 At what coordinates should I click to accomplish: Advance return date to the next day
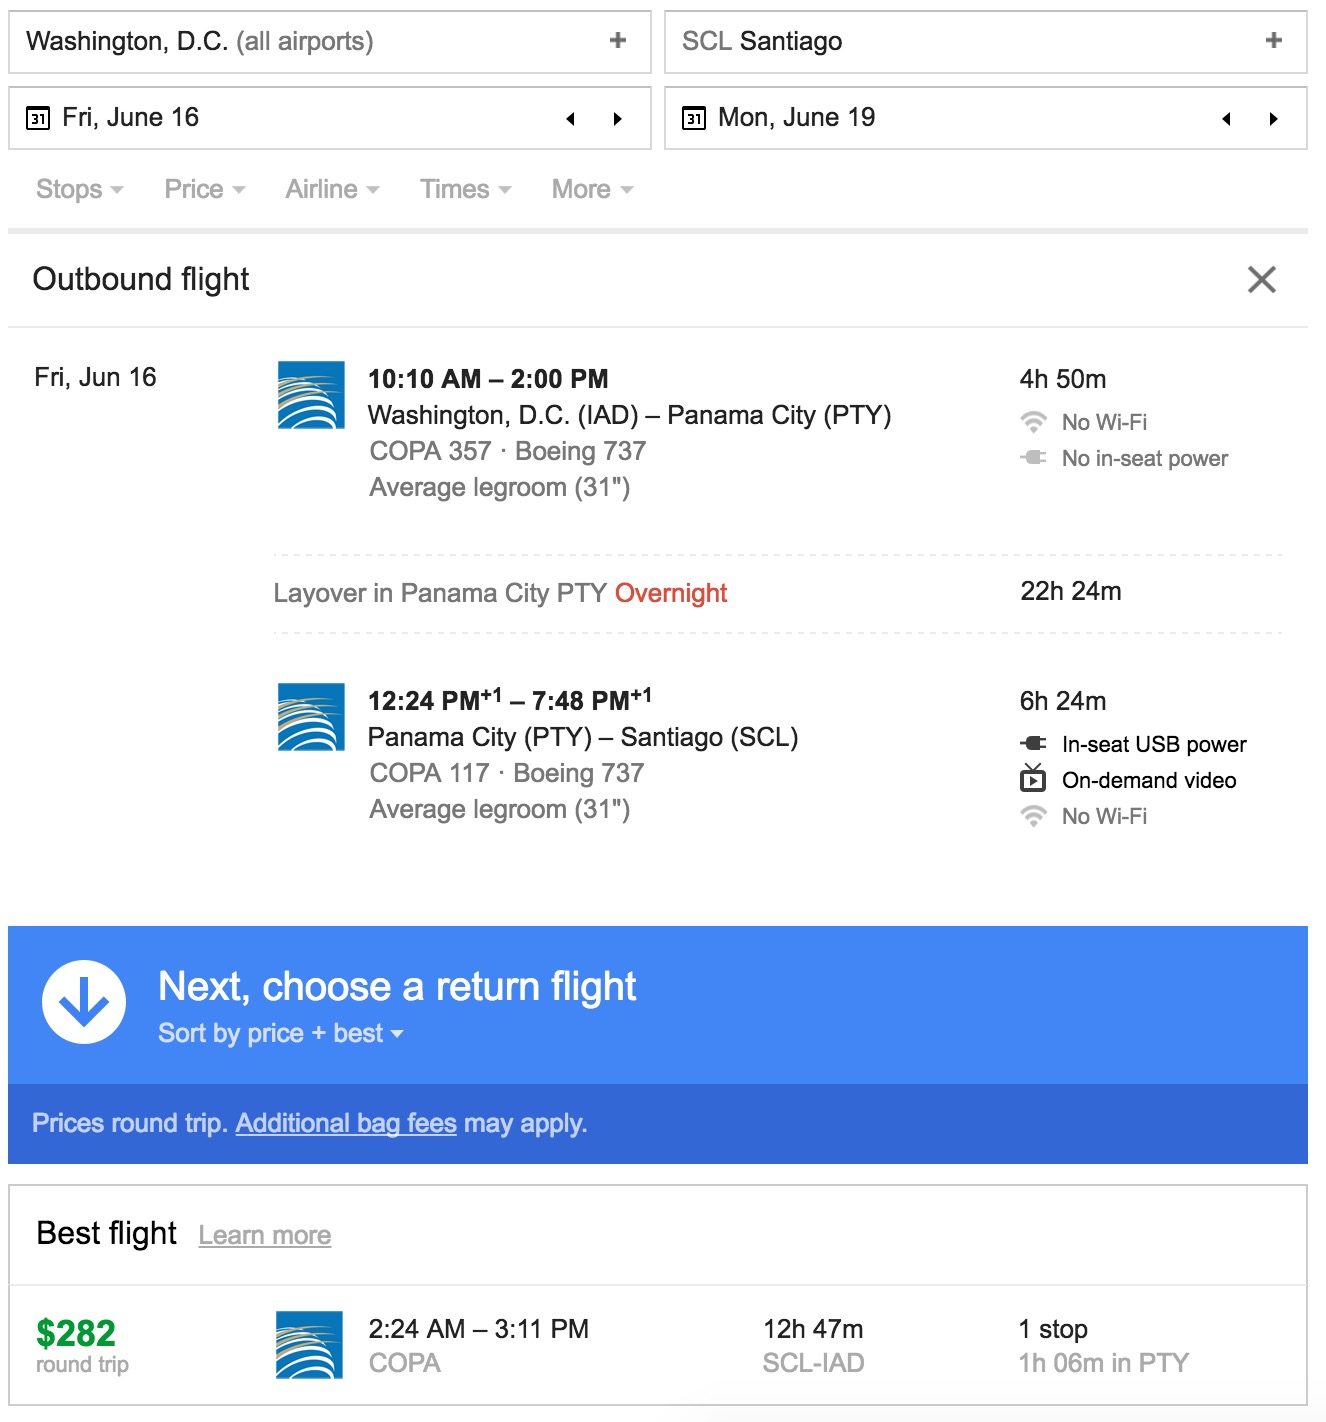tap(1273, 119)
